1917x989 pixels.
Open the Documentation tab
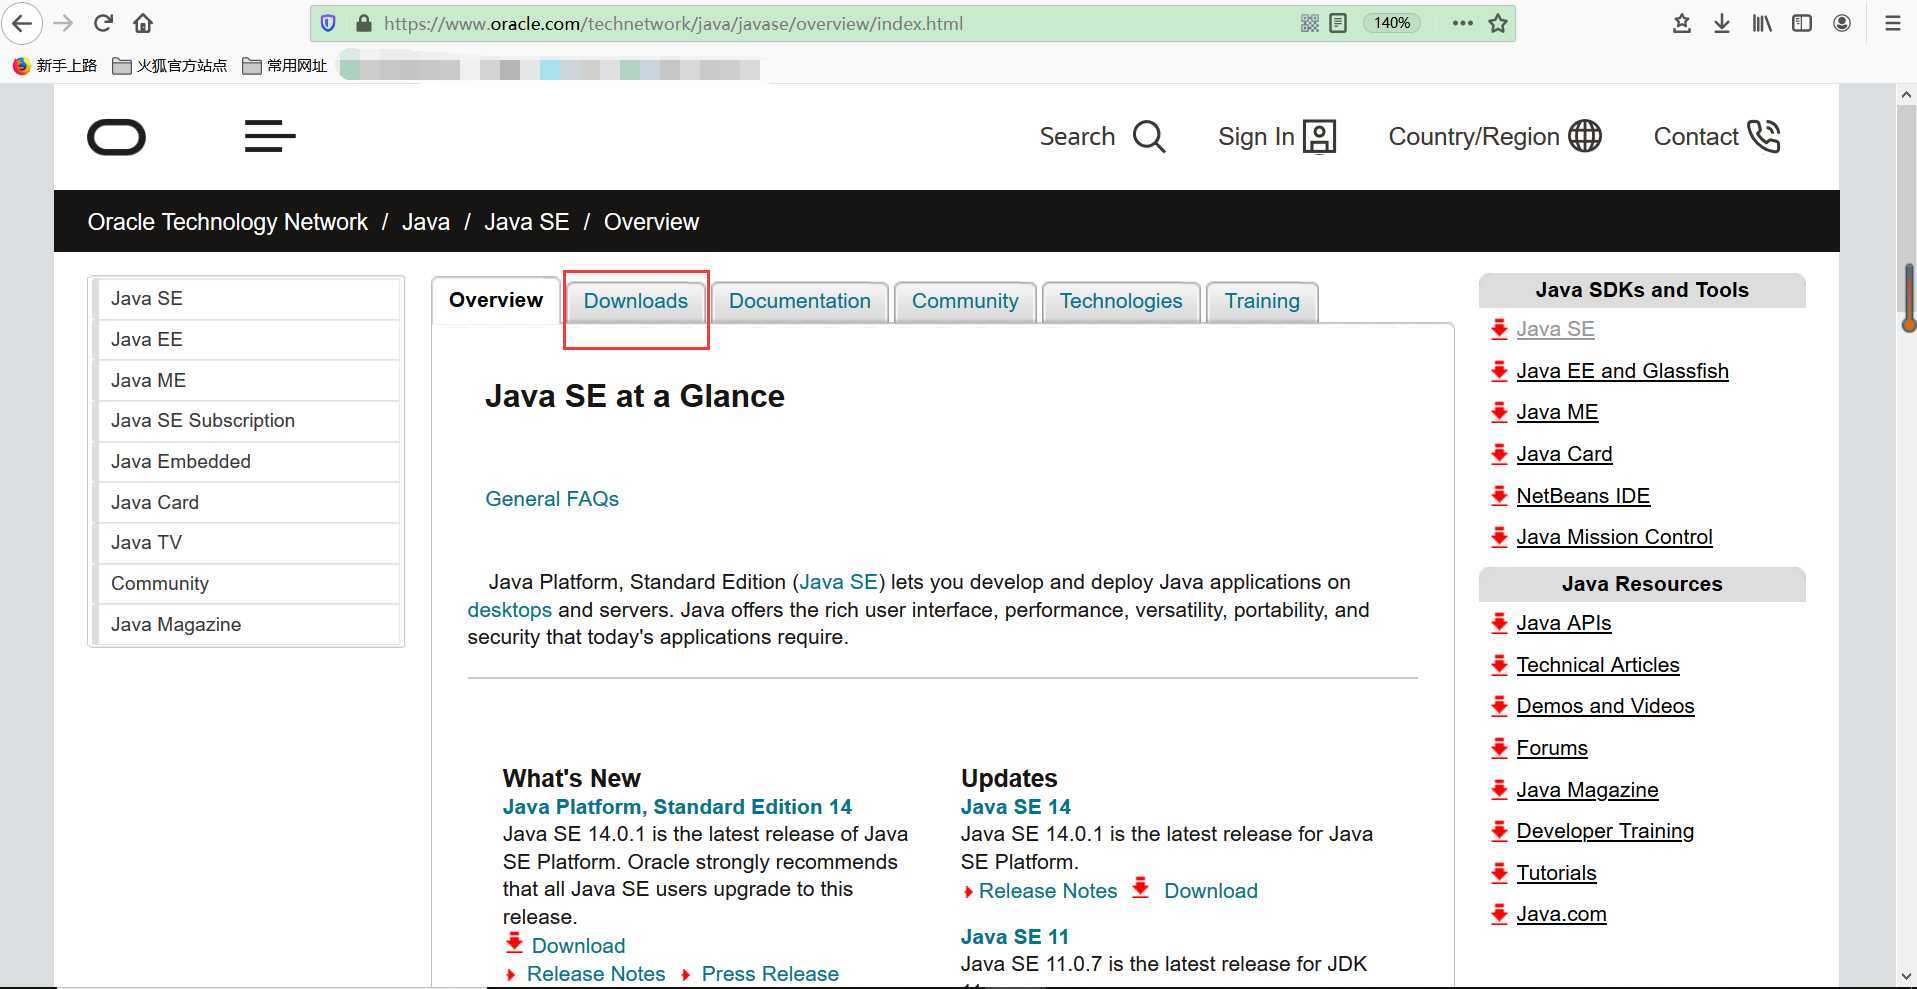coord(799,301)
